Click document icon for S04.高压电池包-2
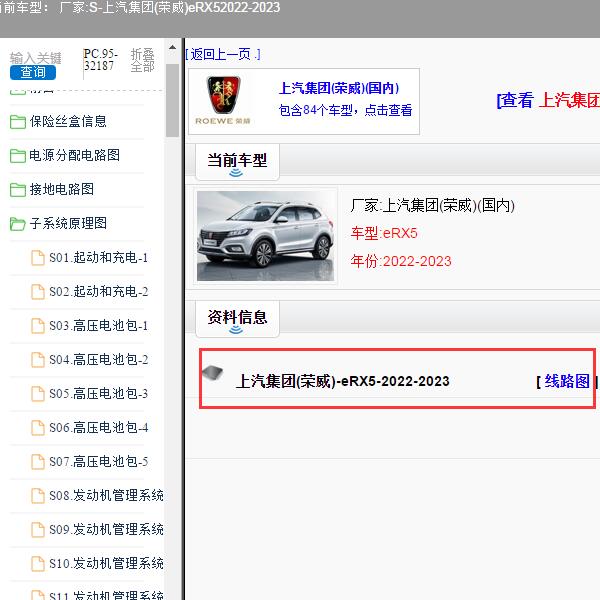Viewport: 600px width, 600px height. point(38,360)
